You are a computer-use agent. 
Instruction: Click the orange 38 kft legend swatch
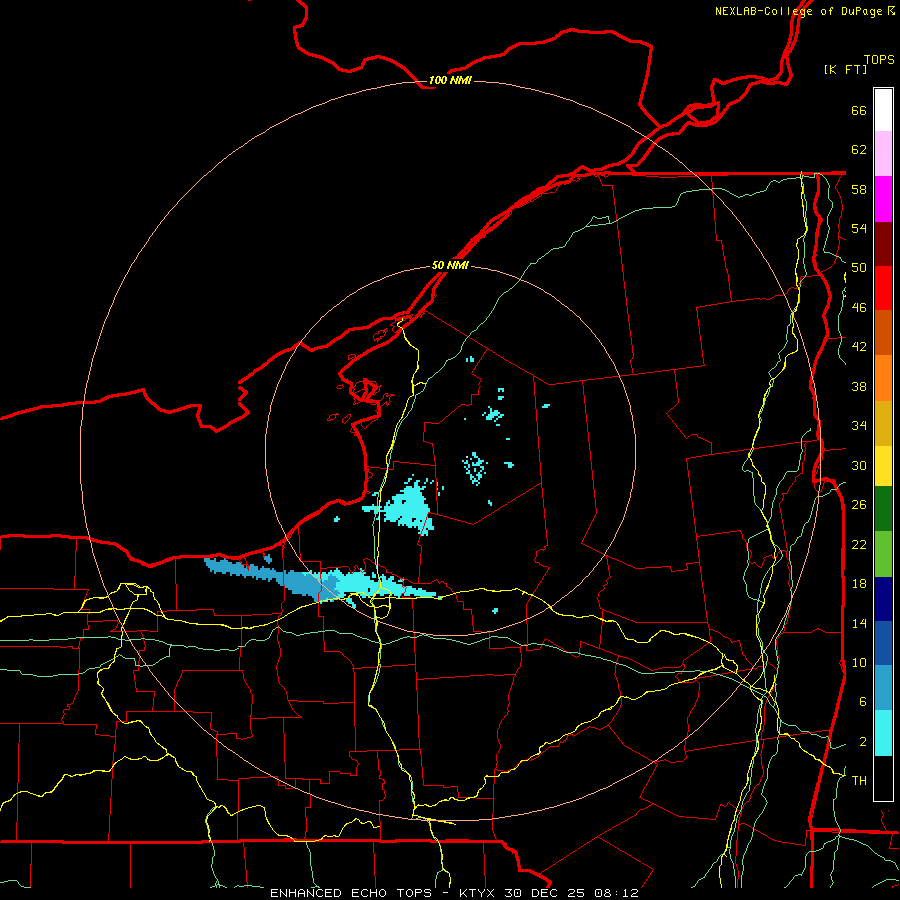point(883,378)
